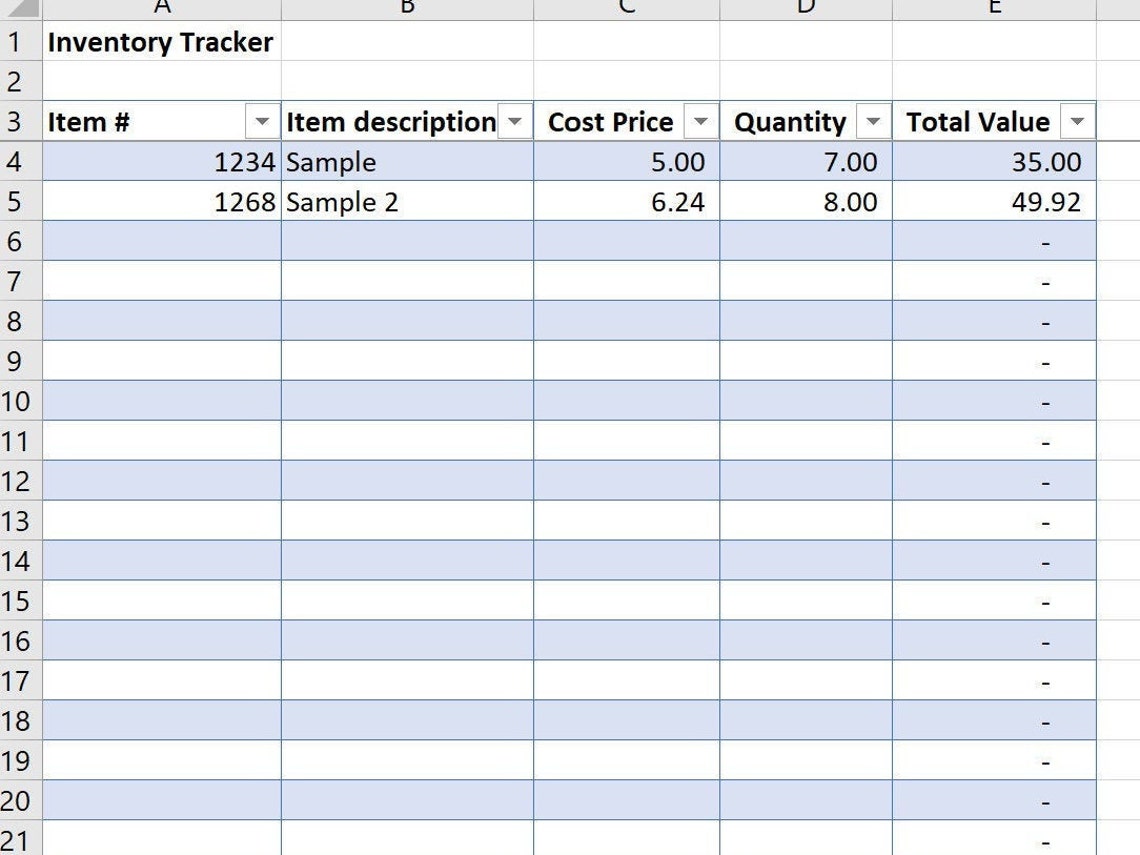
Task: Click the cell containing 1234
Action: click(x=160, y=161)
